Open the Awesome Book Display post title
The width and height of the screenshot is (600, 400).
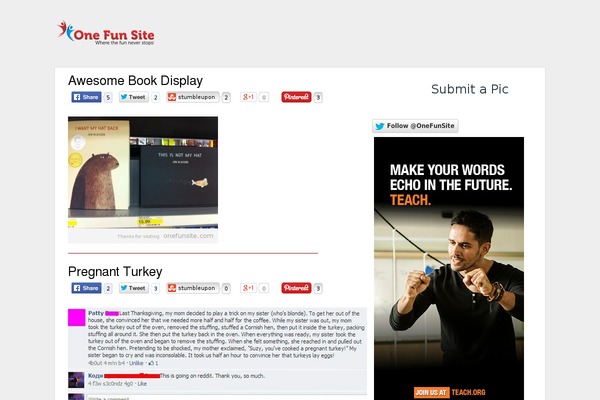pyautogui.click(x=135, y=81)
